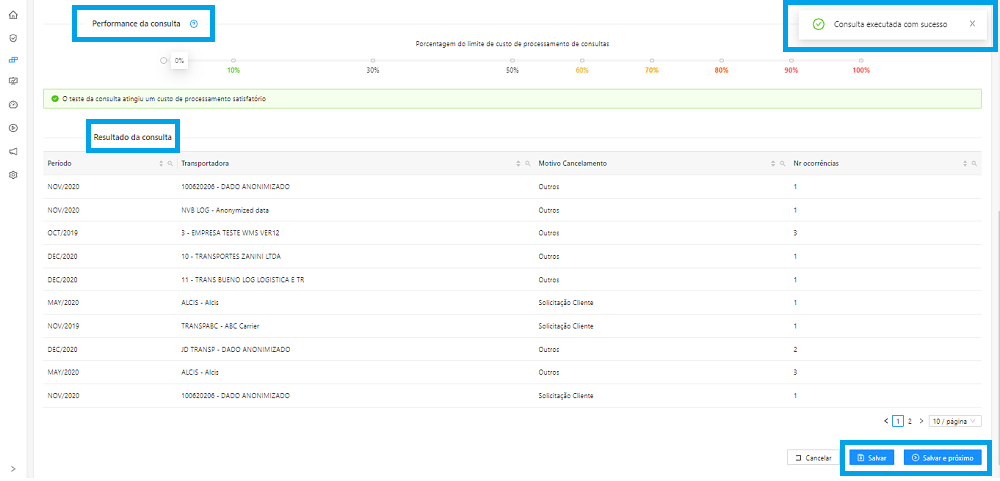The height and width of the screenshot is (481, 1000).
Task: Search within the Transportadora column
Action: [x=527, y=164]
